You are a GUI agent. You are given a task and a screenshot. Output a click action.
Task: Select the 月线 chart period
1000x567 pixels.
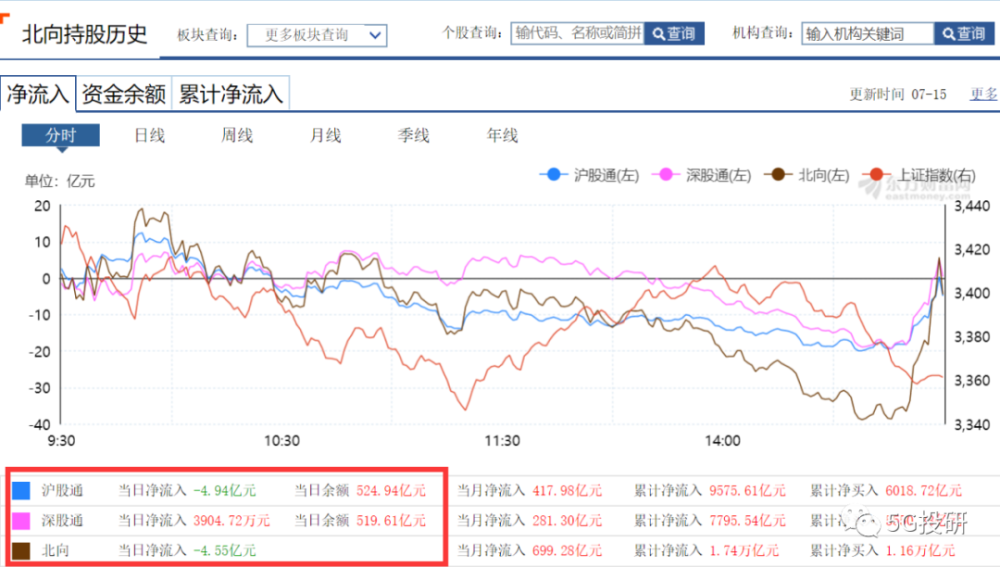point(325,135)
